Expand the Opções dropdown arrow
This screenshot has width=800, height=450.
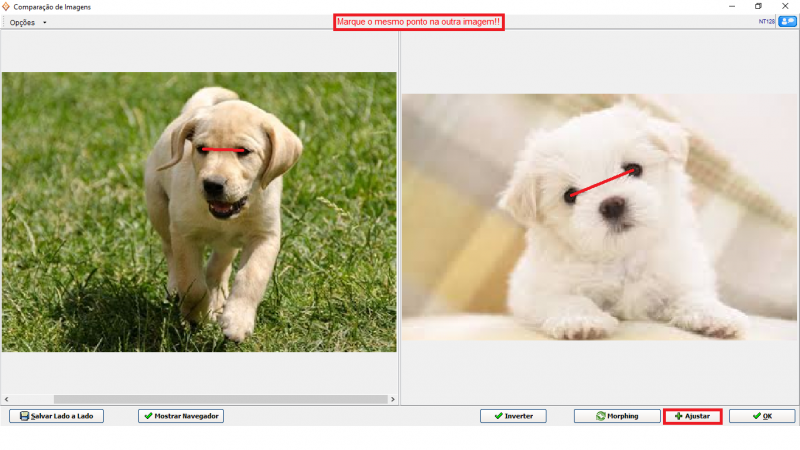pos(45,22)
